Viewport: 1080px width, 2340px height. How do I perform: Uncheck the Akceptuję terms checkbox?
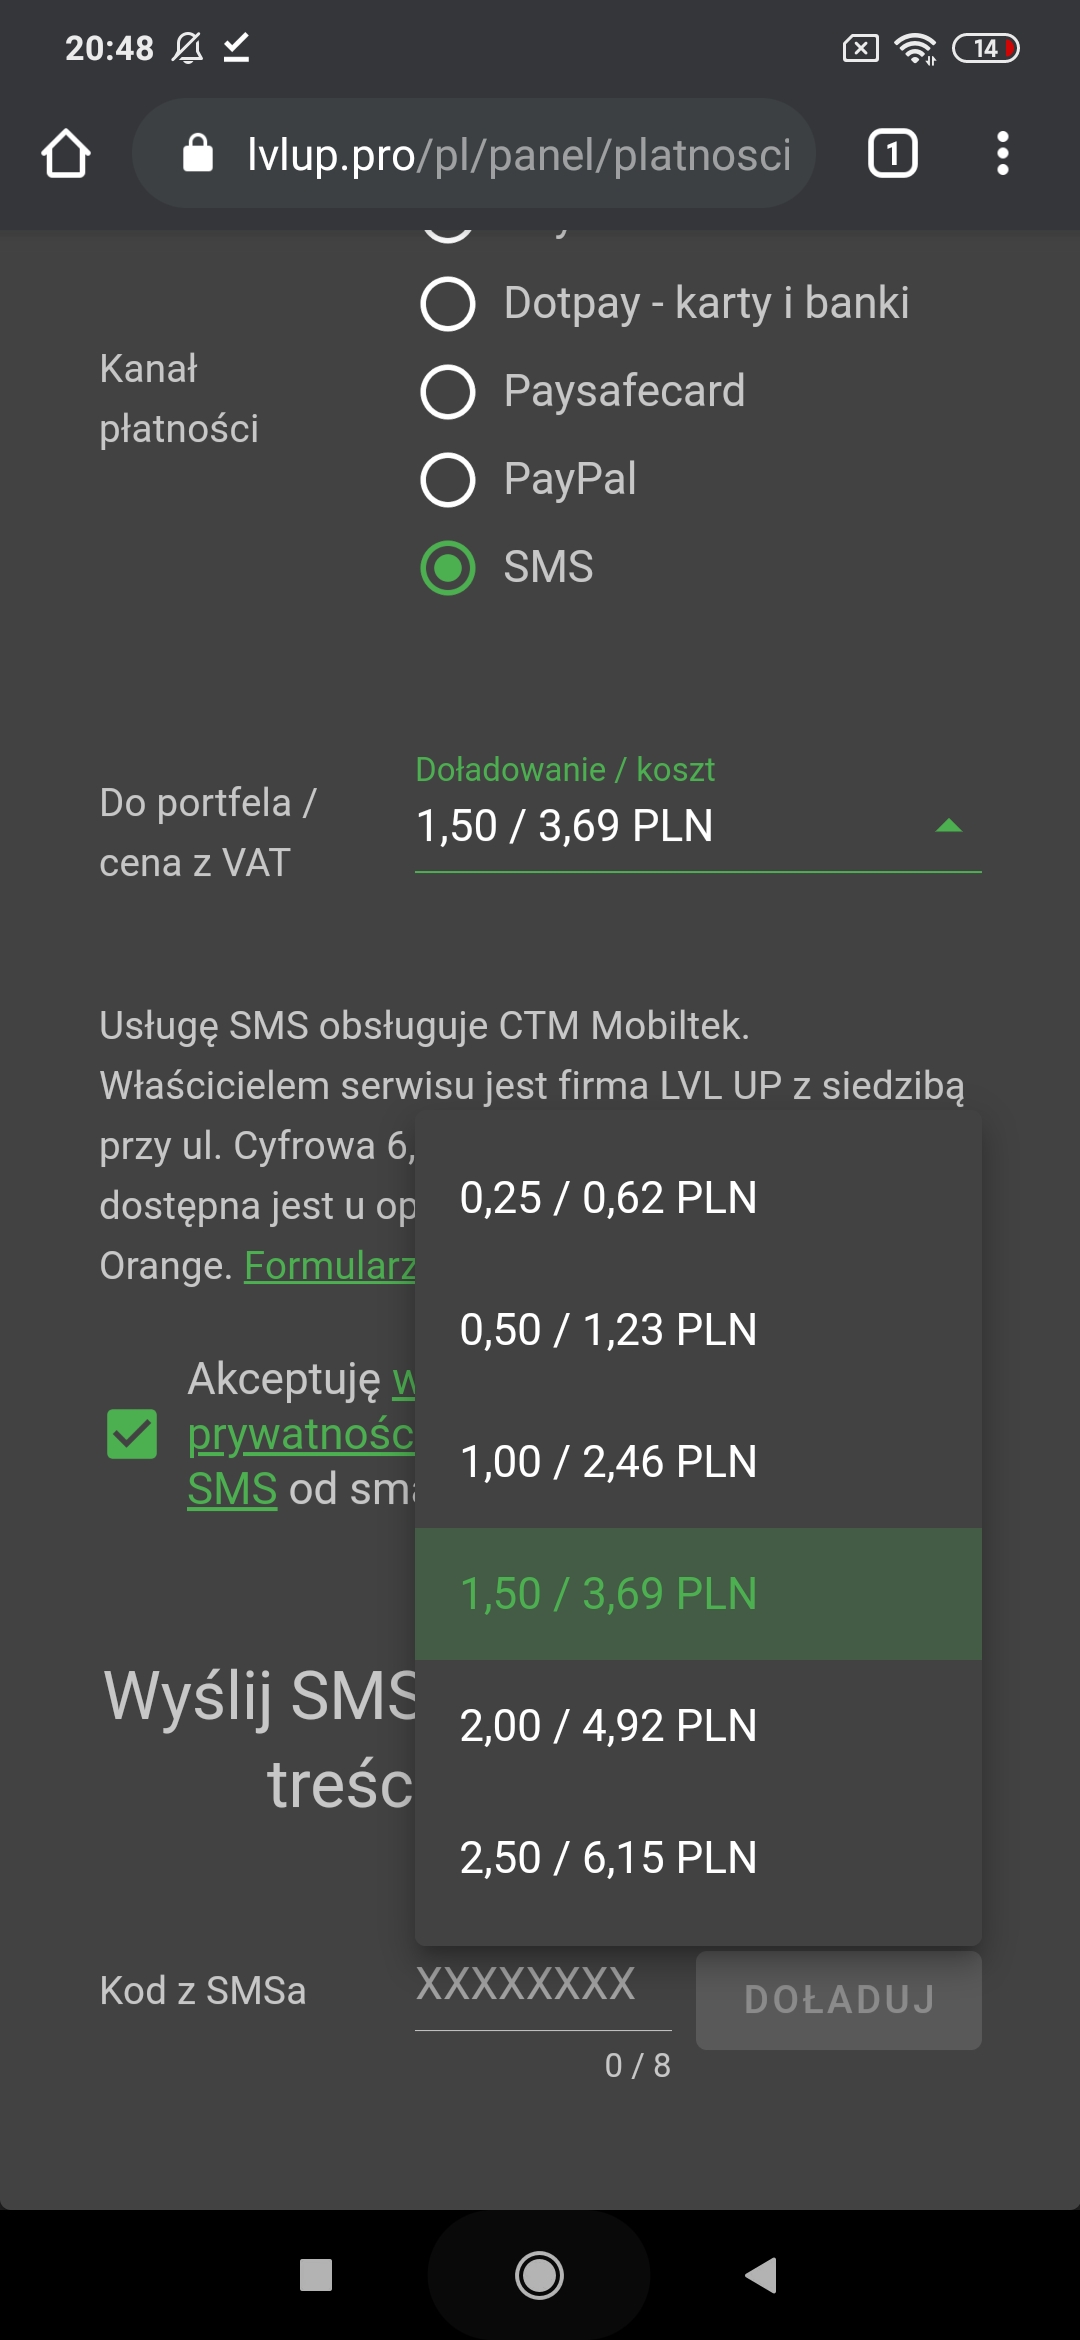click(132, 1434)
